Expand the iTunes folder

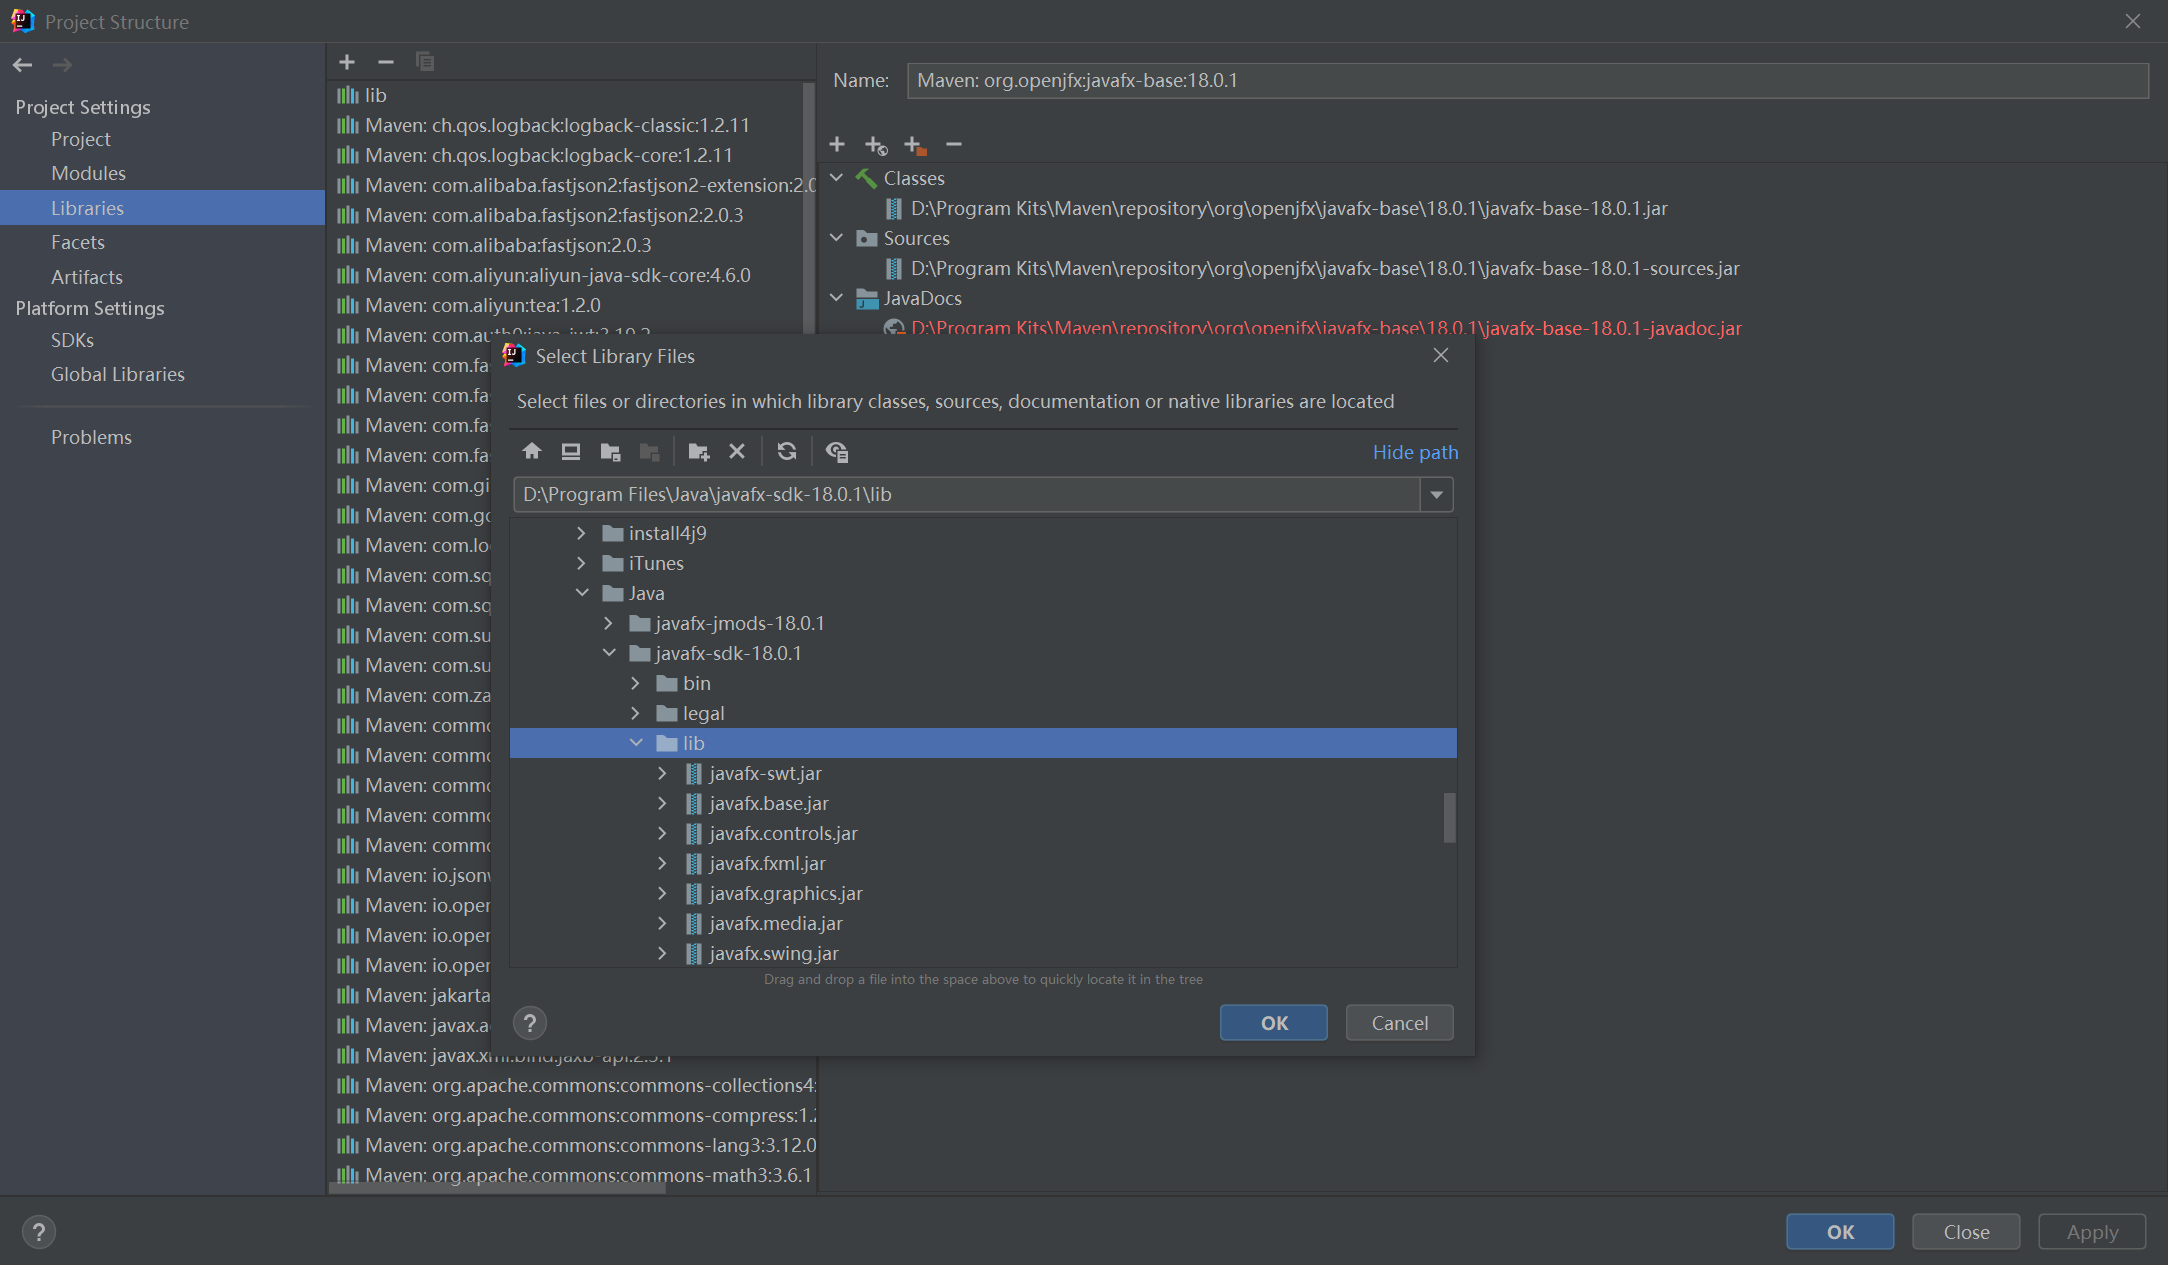[x=581, y=563]
